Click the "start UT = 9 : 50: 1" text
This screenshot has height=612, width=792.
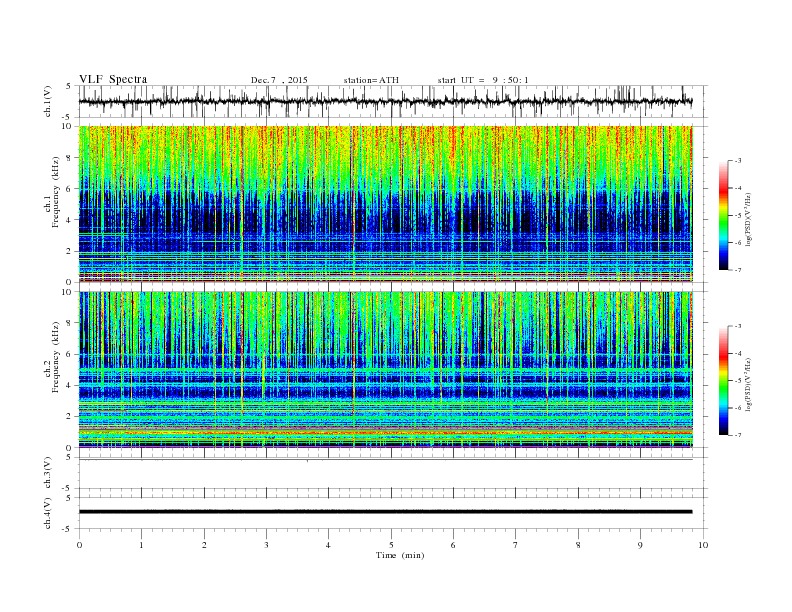click(x=483, y=80)
